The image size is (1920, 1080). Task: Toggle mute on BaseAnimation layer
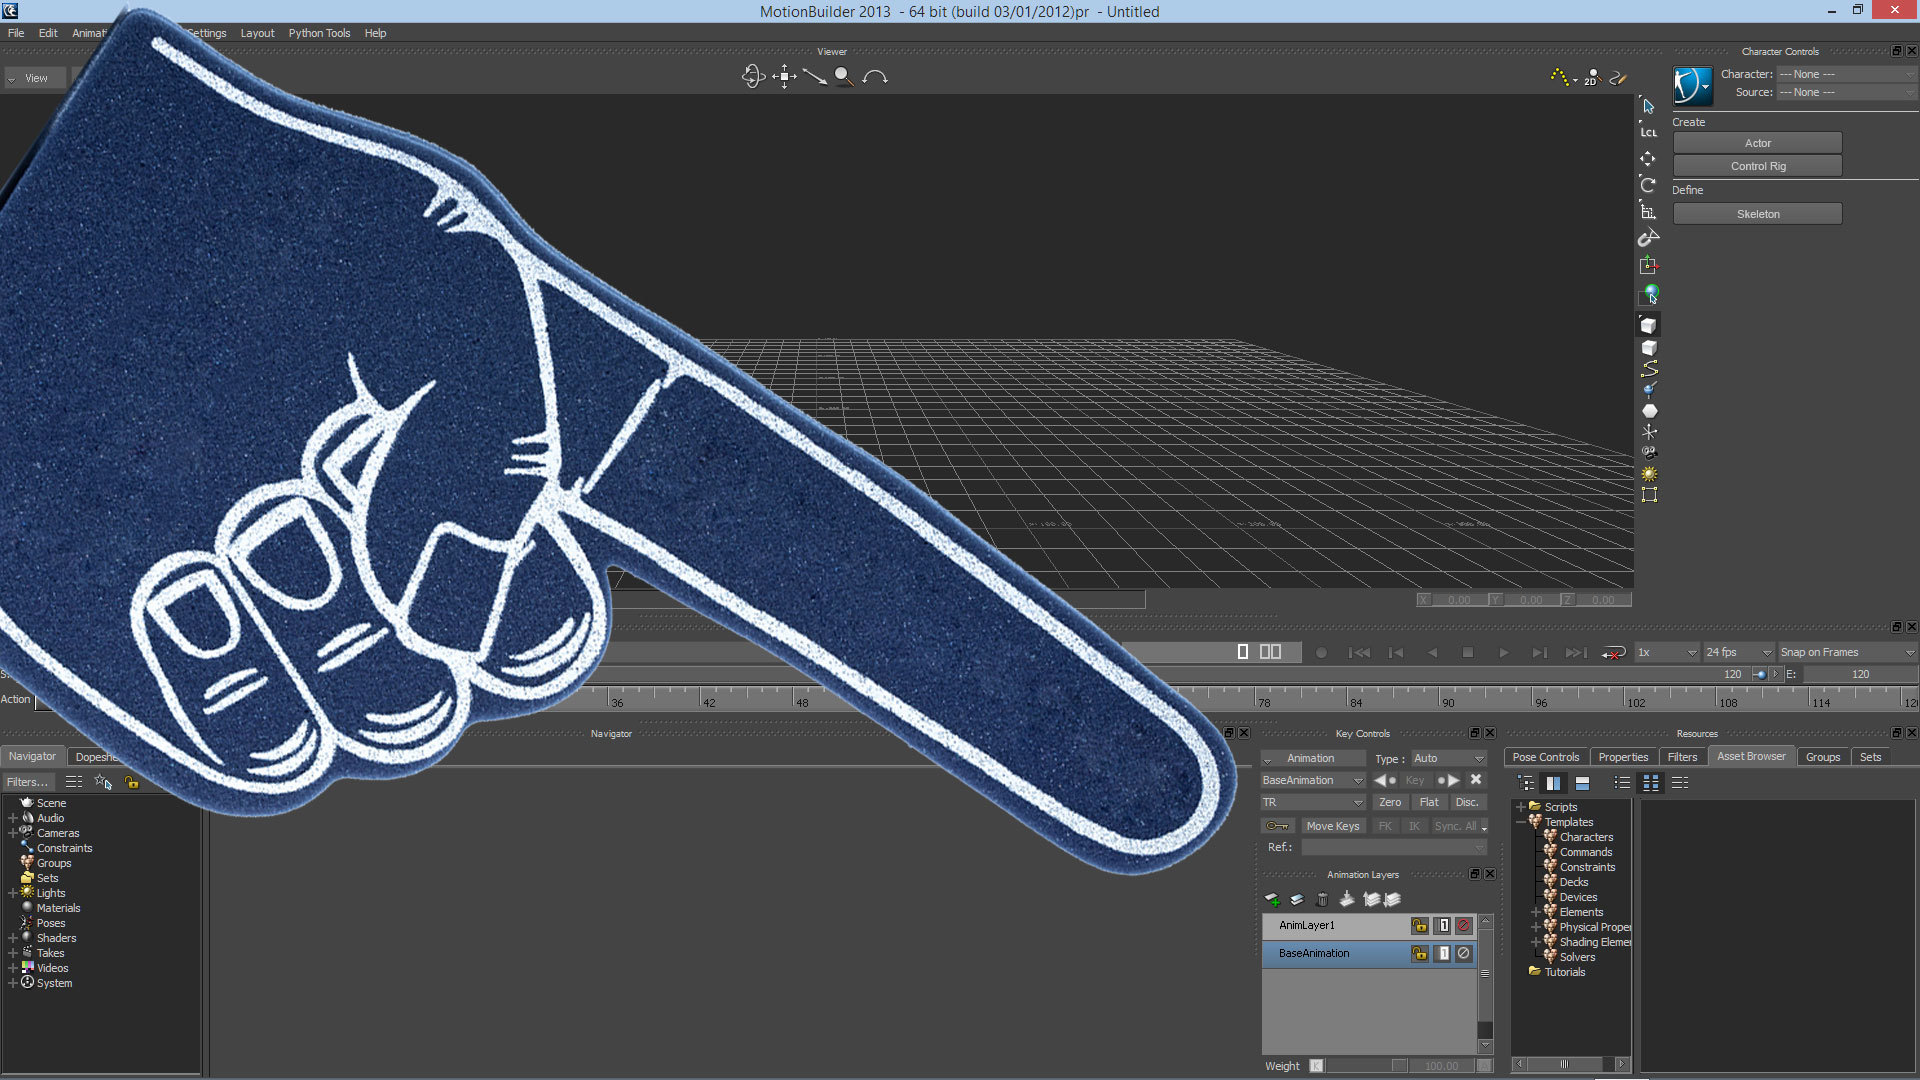click(1464, 954)
